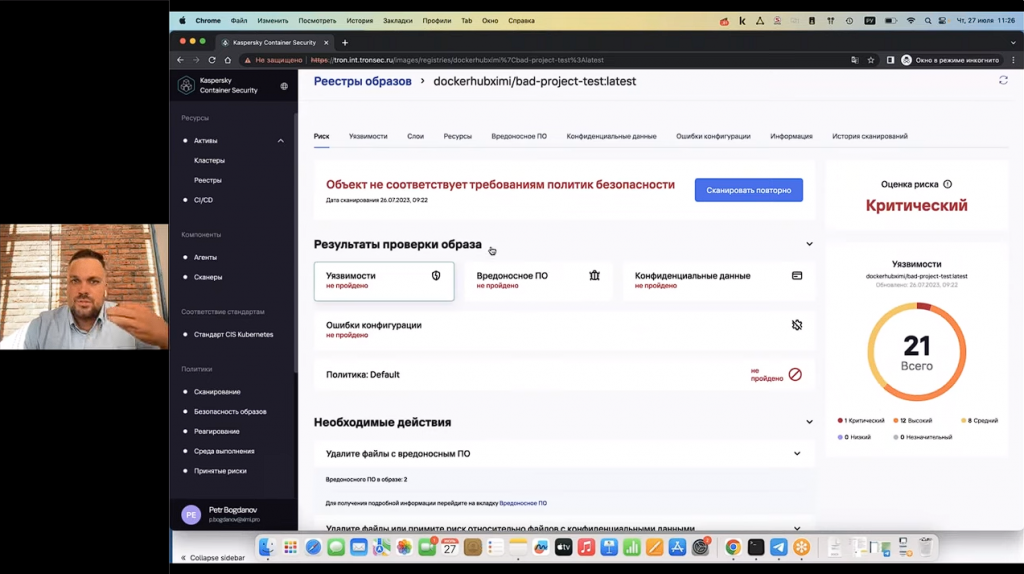
Task: Open Safari from the Dock
Action: tap(313, 547)
